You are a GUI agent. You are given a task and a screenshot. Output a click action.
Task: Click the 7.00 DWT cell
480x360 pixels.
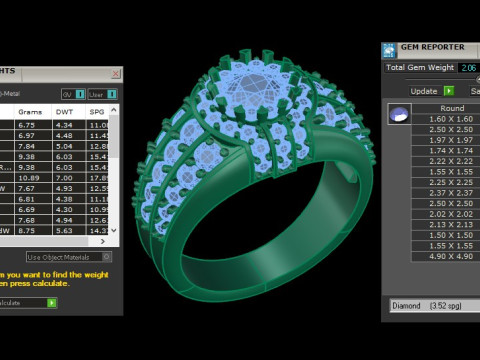click(x=69, y=178)
